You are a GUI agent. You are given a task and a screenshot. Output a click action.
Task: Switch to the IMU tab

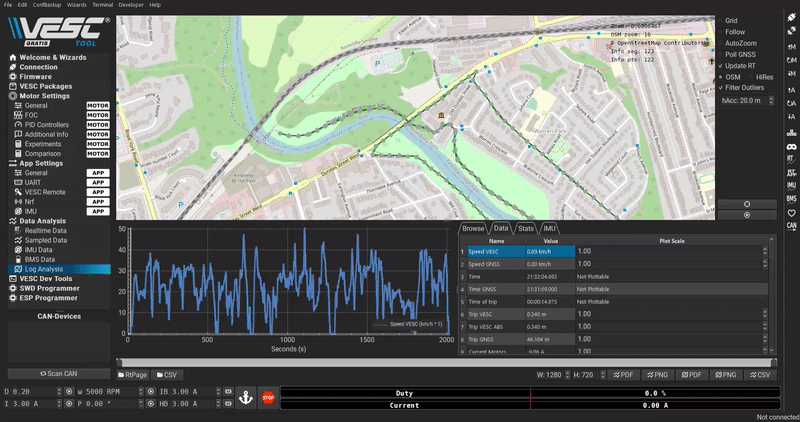pyautogui.click(x=549, y=229)
